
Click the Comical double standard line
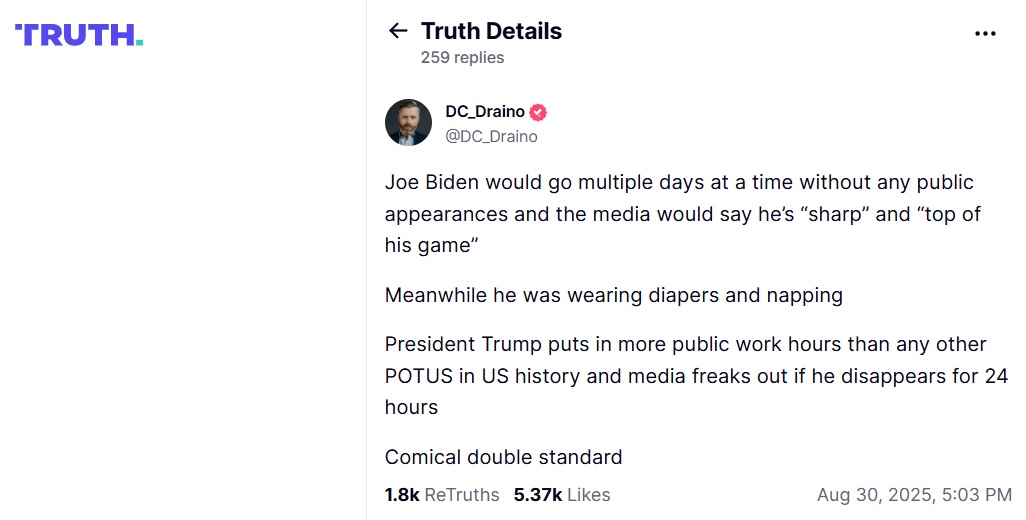coord(503,457)
